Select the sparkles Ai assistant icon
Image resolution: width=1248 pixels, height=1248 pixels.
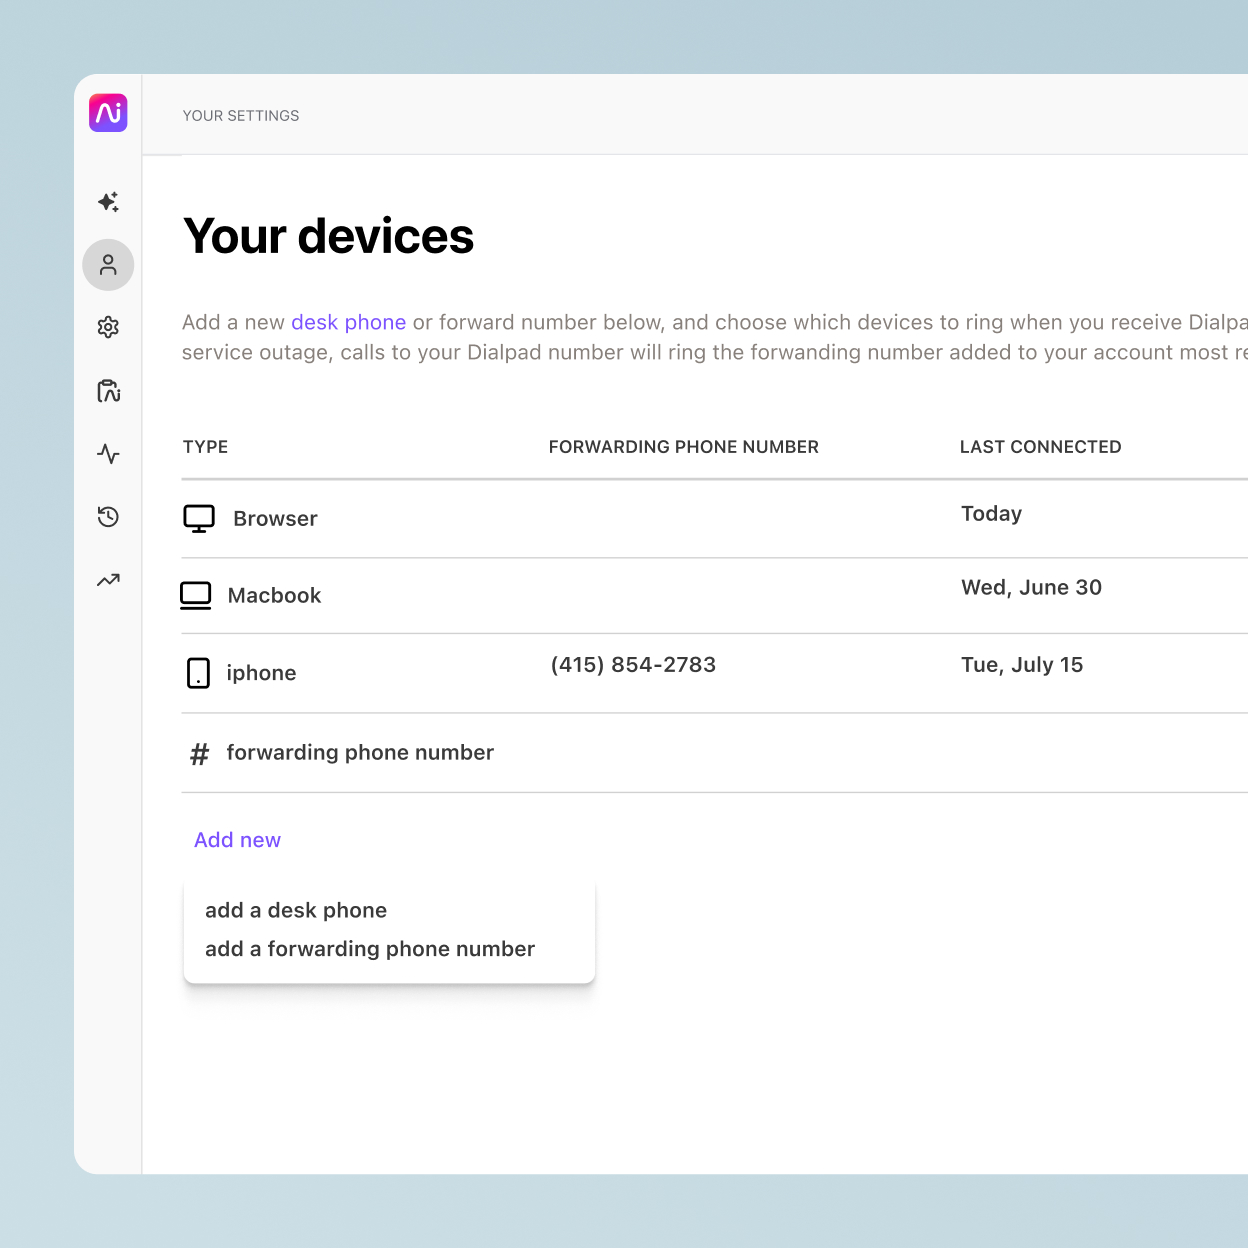point(108,202)
